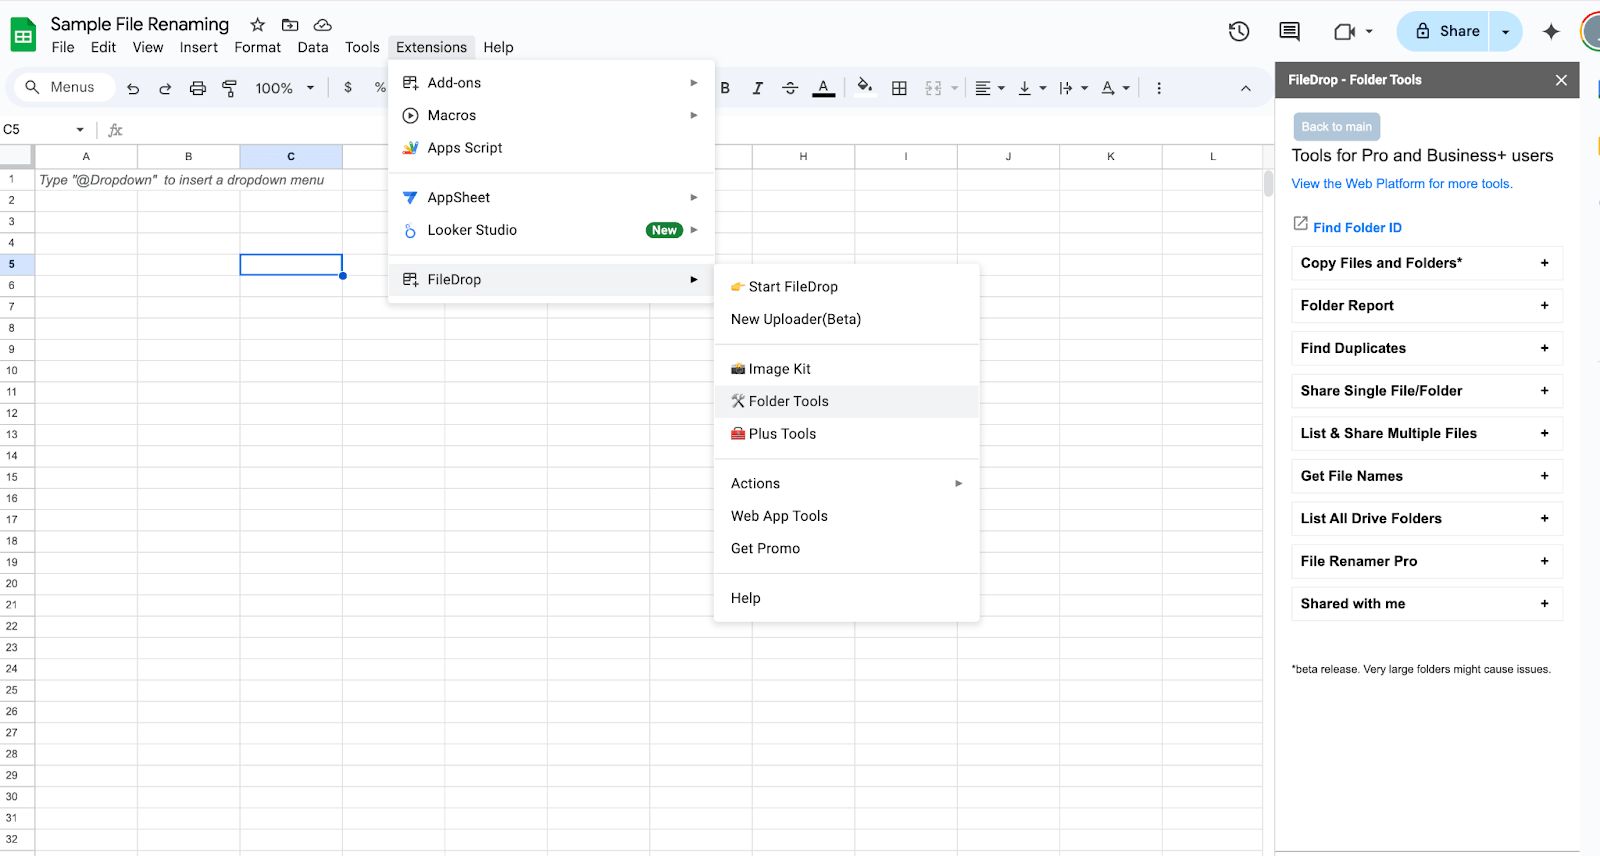Open vertical align dropdown

(x=1031, y=88)
